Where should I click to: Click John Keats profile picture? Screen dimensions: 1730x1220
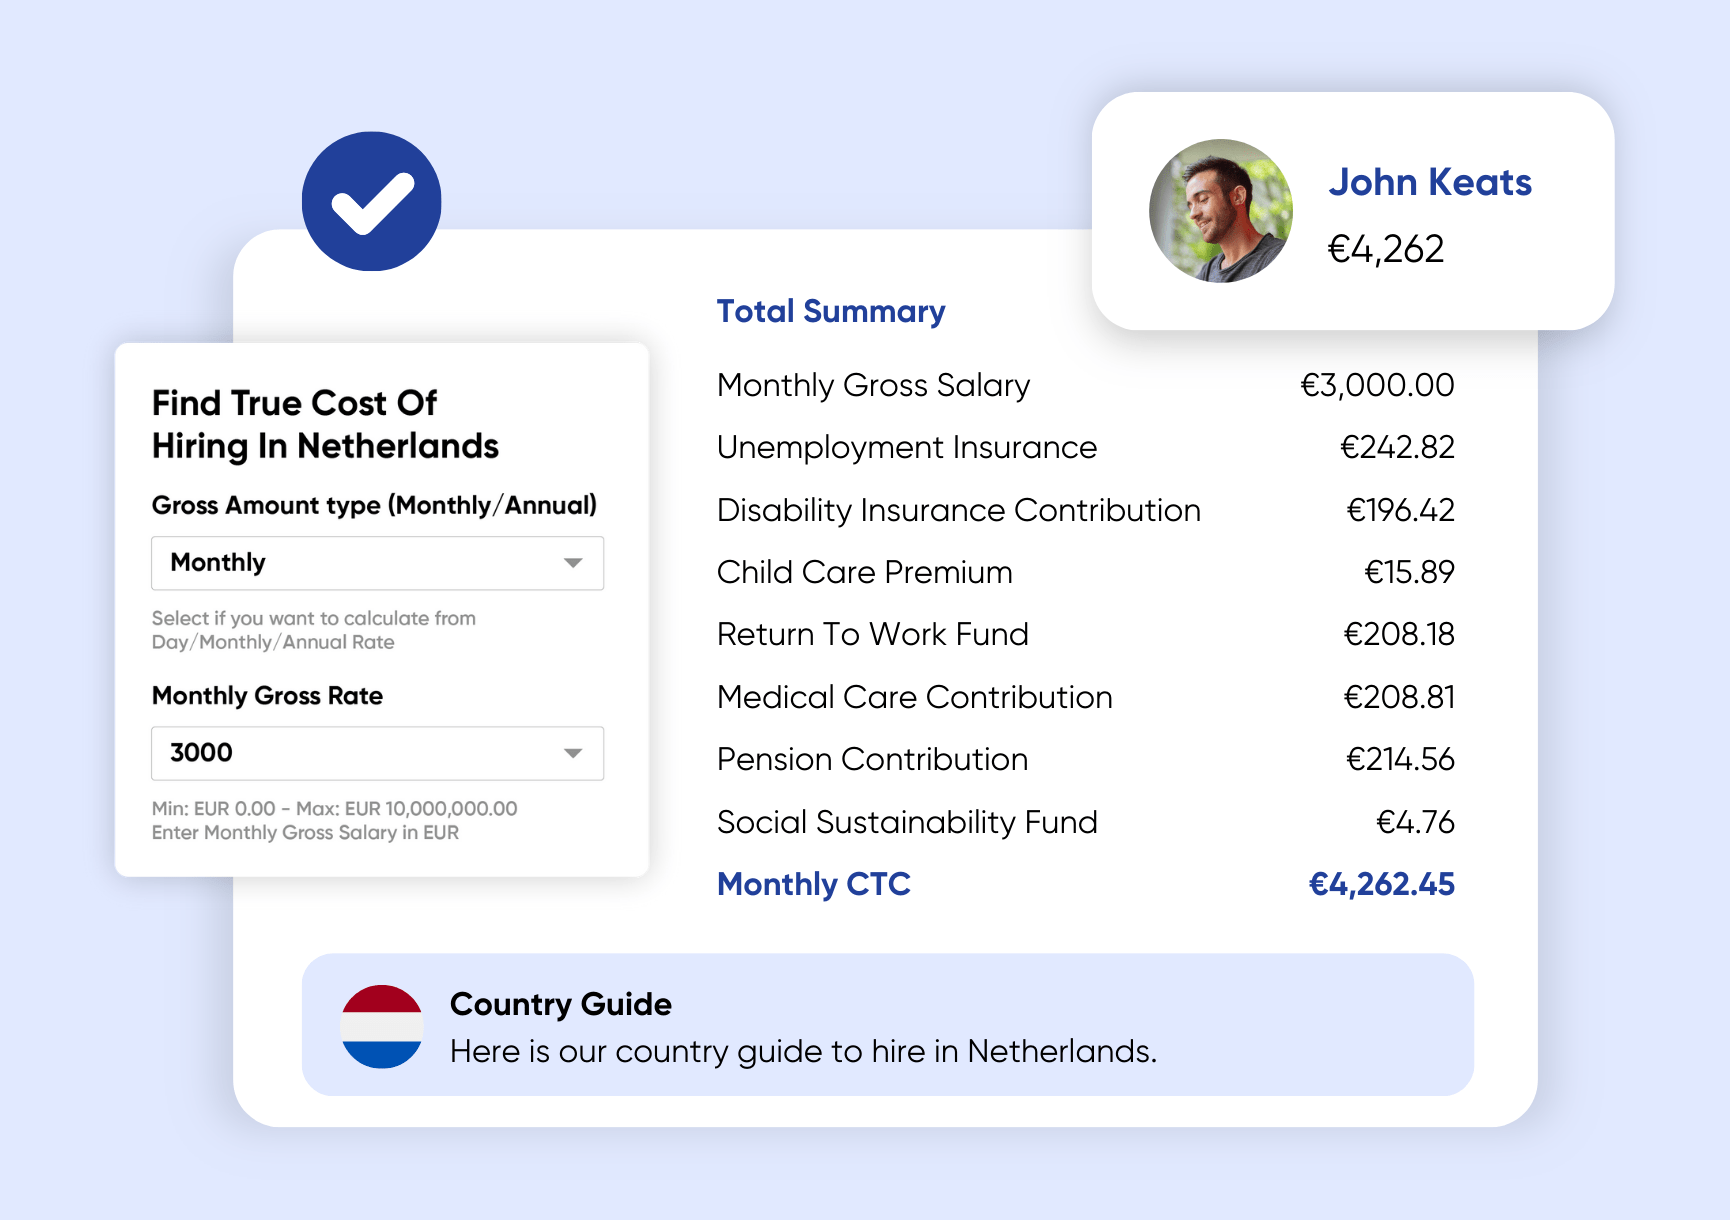1220,212
